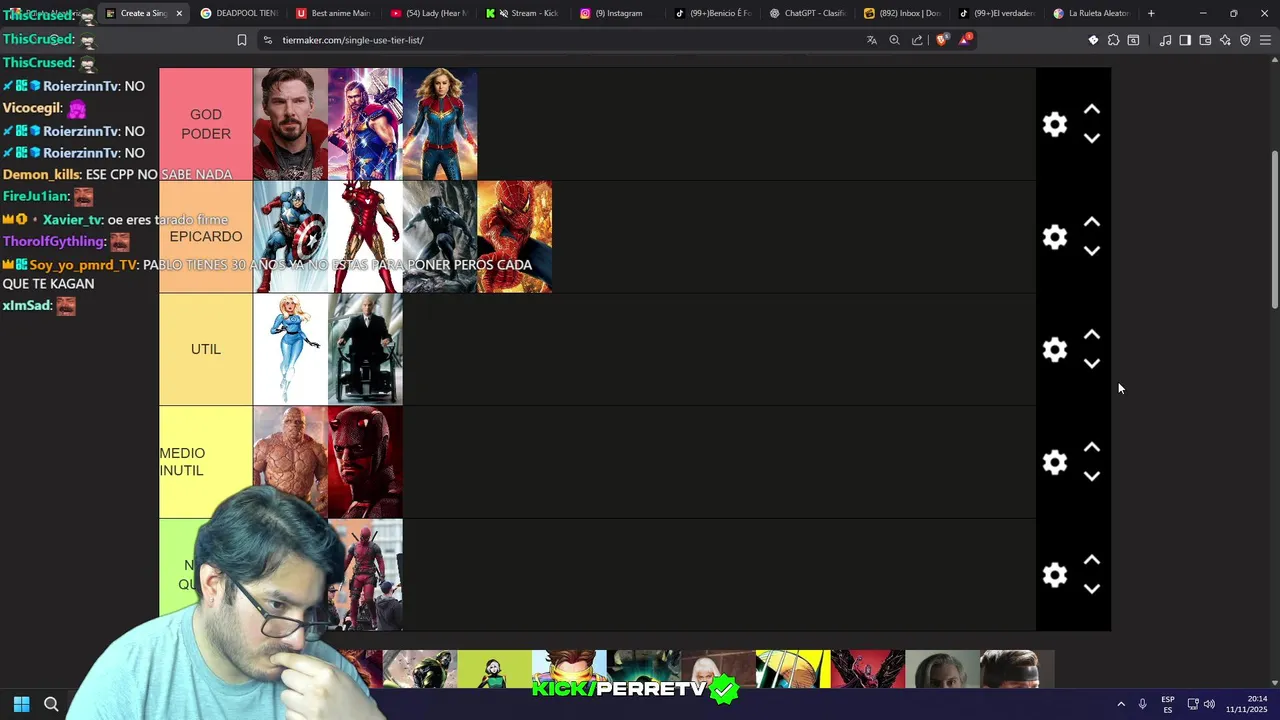Switch to Lady (Hear Me) YouTube tab
This screenshot has height=720, width=1280.
(428, 13)
